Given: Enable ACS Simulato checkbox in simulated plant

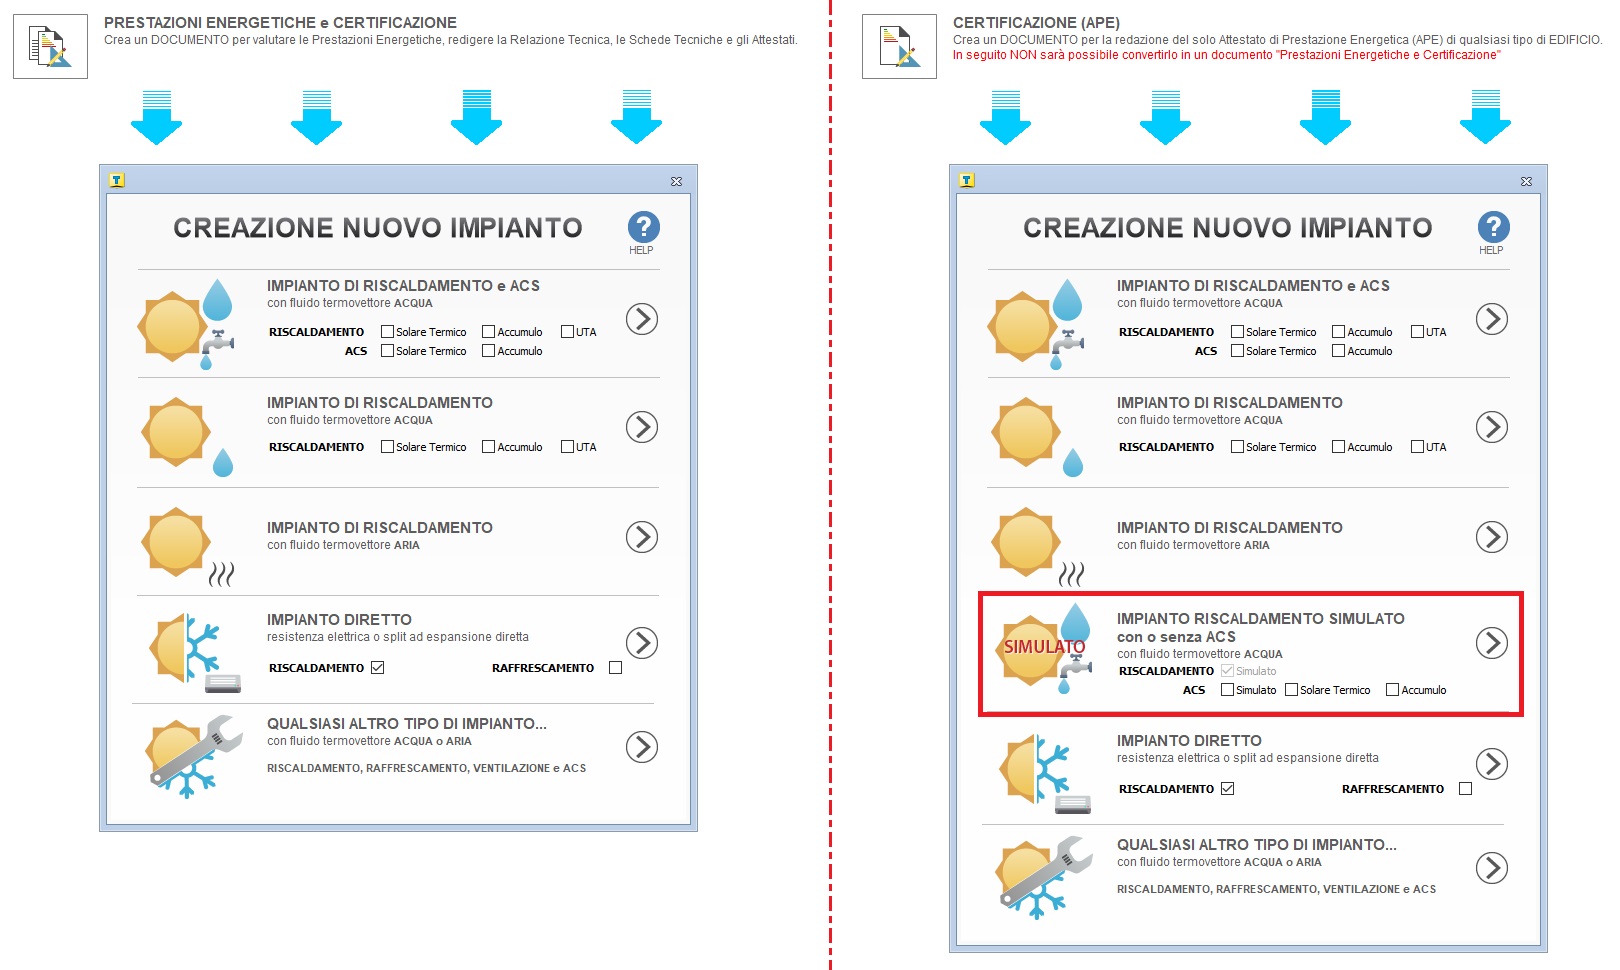Looking at the screenshot, I should (x=1227, y=690).
